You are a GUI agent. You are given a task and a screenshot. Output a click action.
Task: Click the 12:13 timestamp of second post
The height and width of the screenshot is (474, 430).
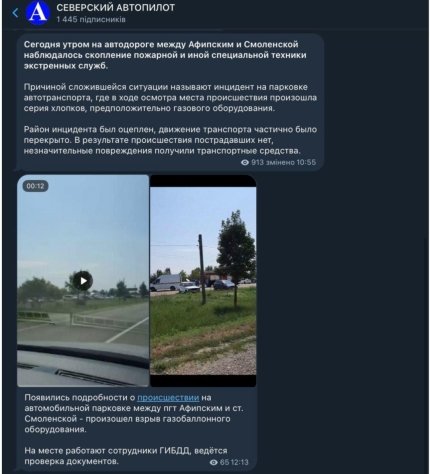(239, 462)
